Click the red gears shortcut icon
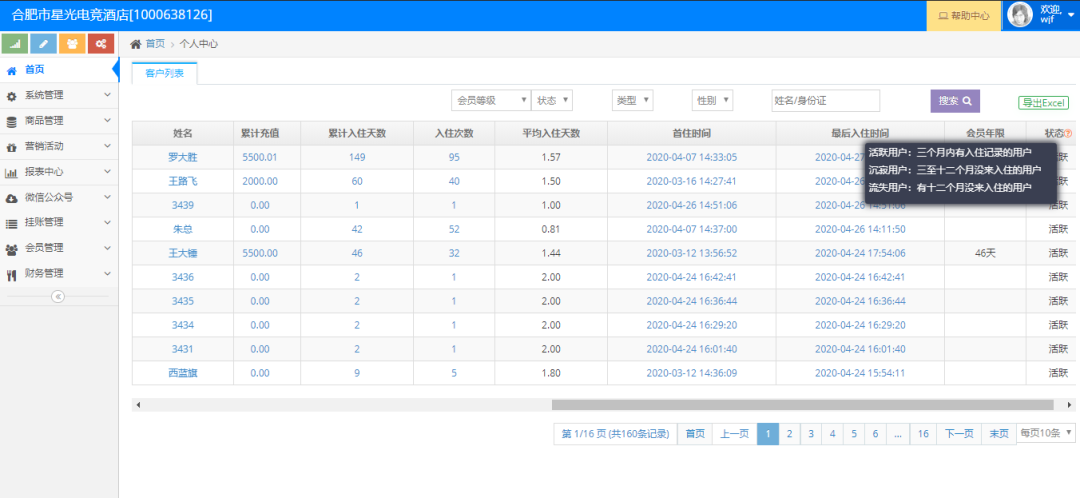This screenshot has height=498, width=1080. 101,43
